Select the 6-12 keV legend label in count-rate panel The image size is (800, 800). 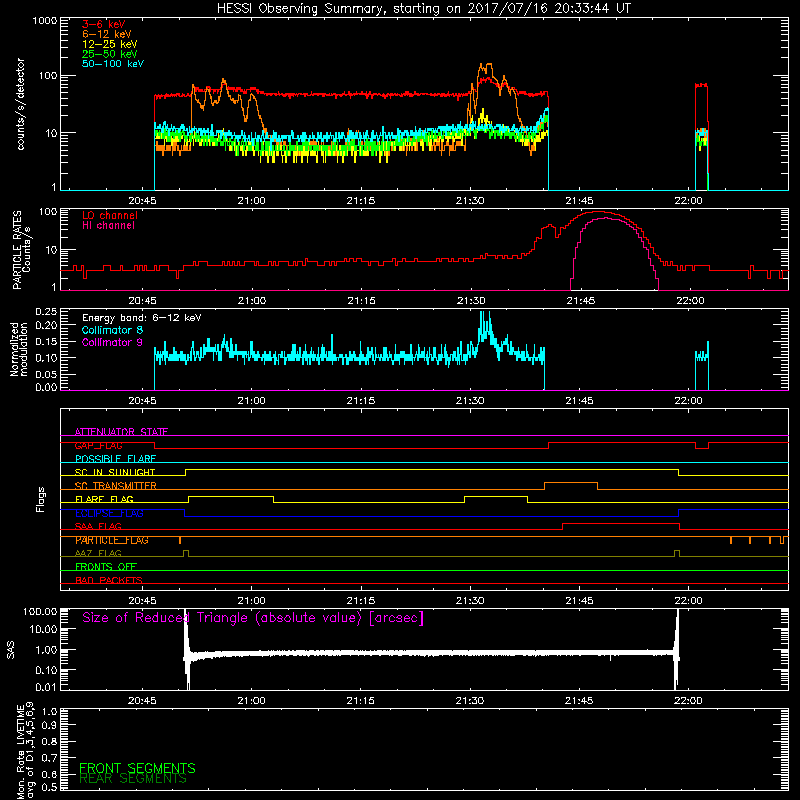(x=107, y=34)
